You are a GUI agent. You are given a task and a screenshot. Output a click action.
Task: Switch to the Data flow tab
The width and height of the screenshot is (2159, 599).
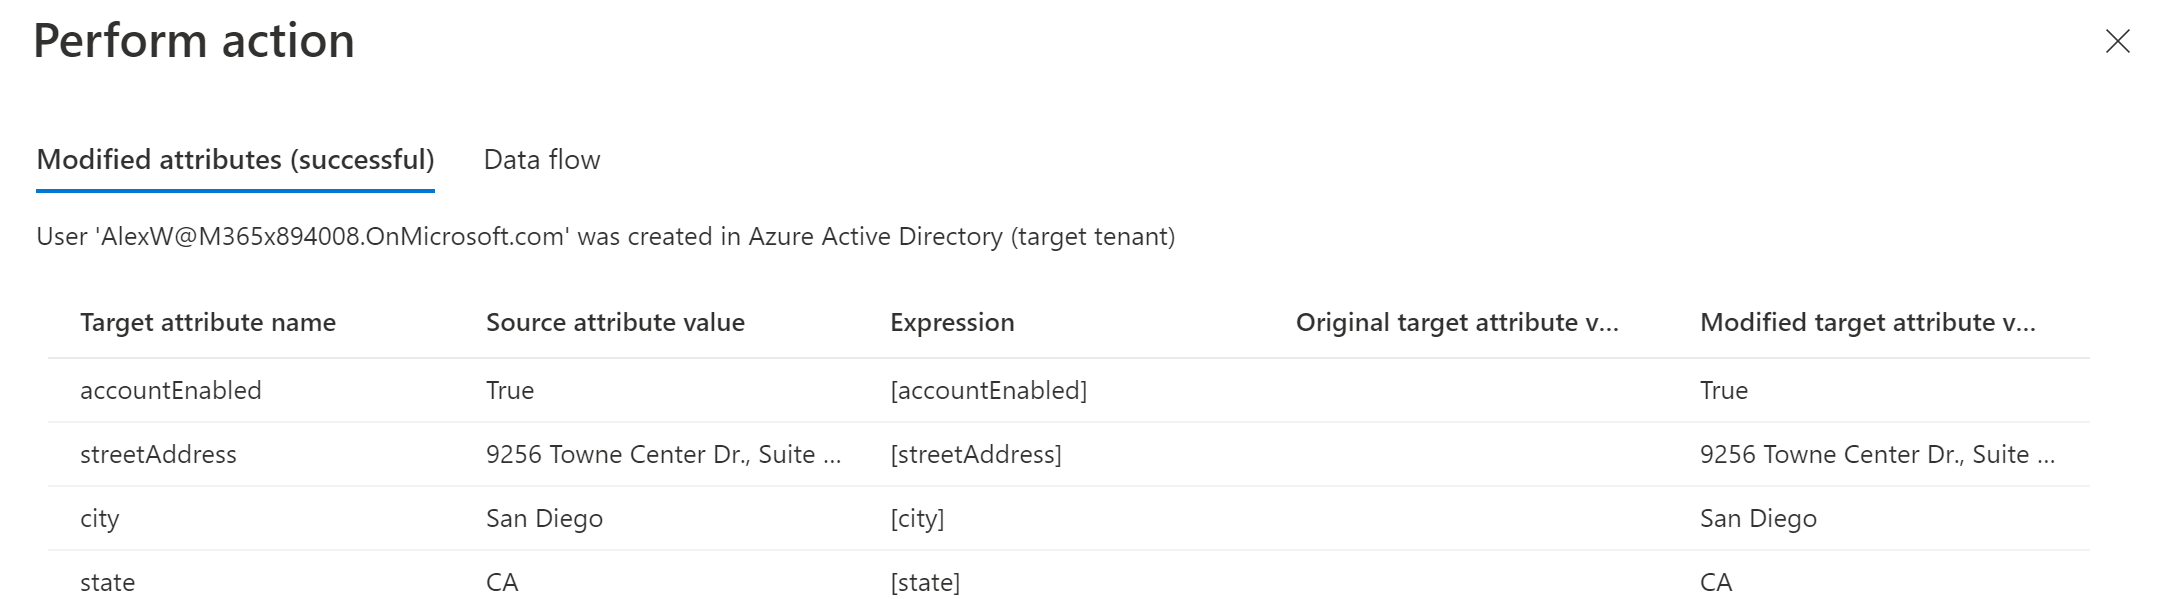(542, 160)
